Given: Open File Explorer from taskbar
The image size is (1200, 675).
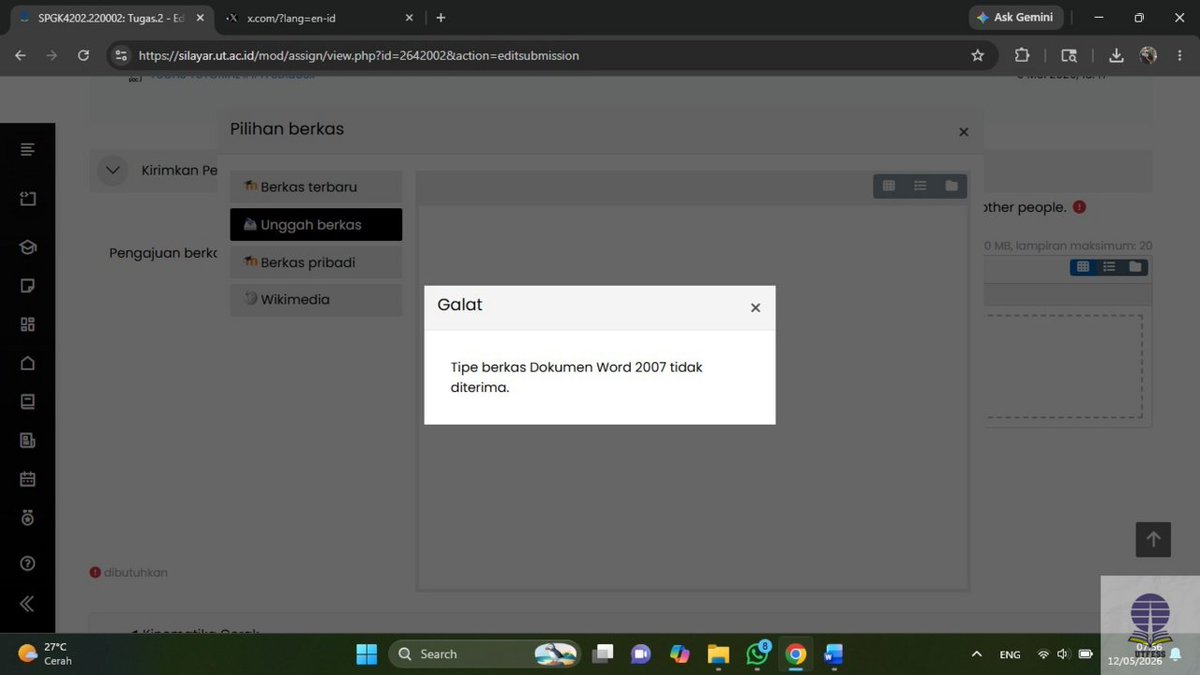Looking at the screenshot, I should (x=718, y=654).
